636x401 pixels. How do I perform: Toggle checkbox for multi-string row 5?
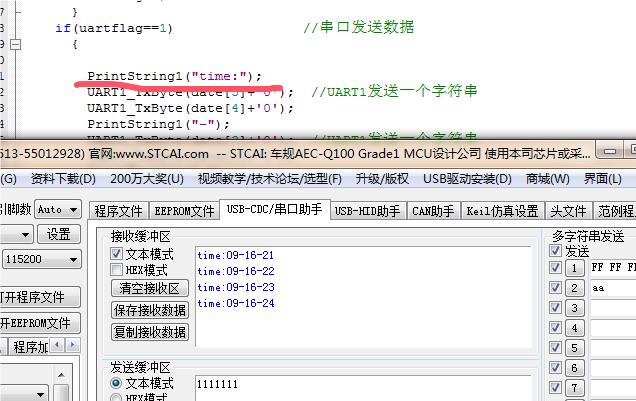click(555, 347)
